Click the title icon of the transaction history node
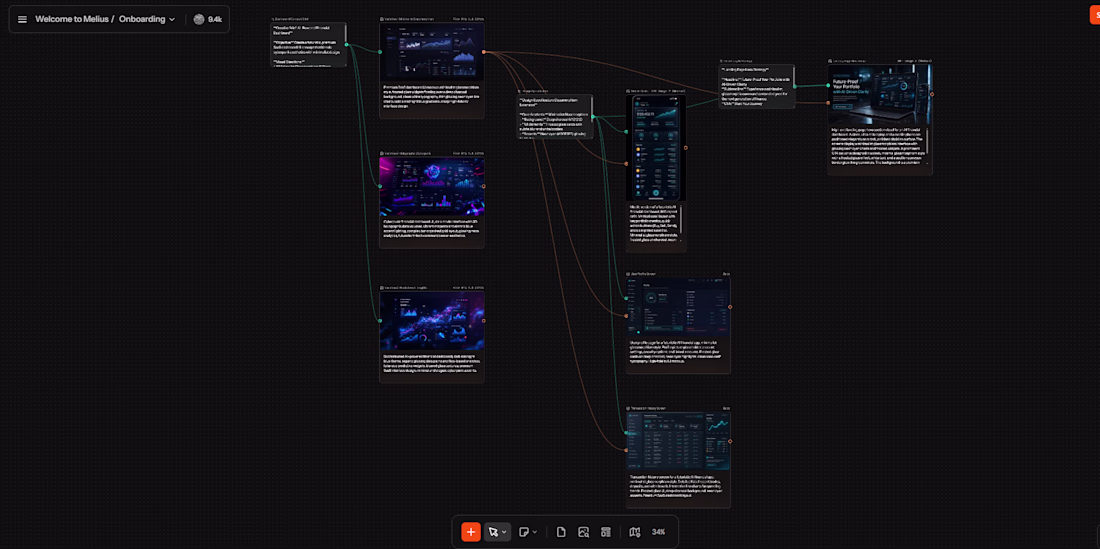 click(629, 408)
